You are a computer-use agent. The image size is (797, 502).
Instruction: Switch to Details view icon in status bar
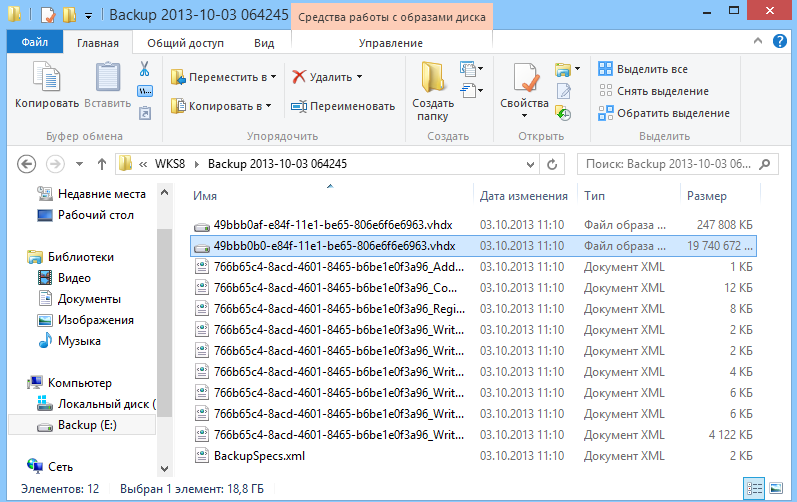[x=754, y=489]
